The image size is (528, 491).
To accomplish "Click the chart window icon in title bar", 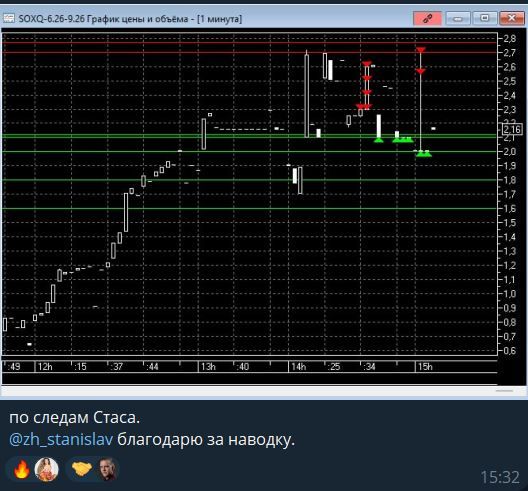I will pyautogui.click(x=9, y=18).
